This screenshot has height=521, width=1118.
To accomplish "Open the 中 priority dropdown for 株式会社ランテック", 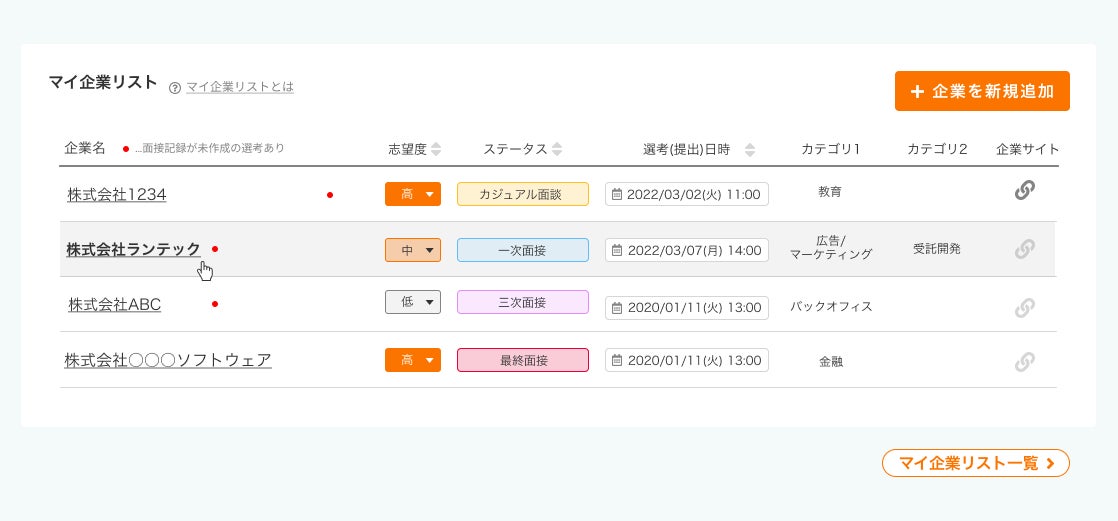I will 413,250.
